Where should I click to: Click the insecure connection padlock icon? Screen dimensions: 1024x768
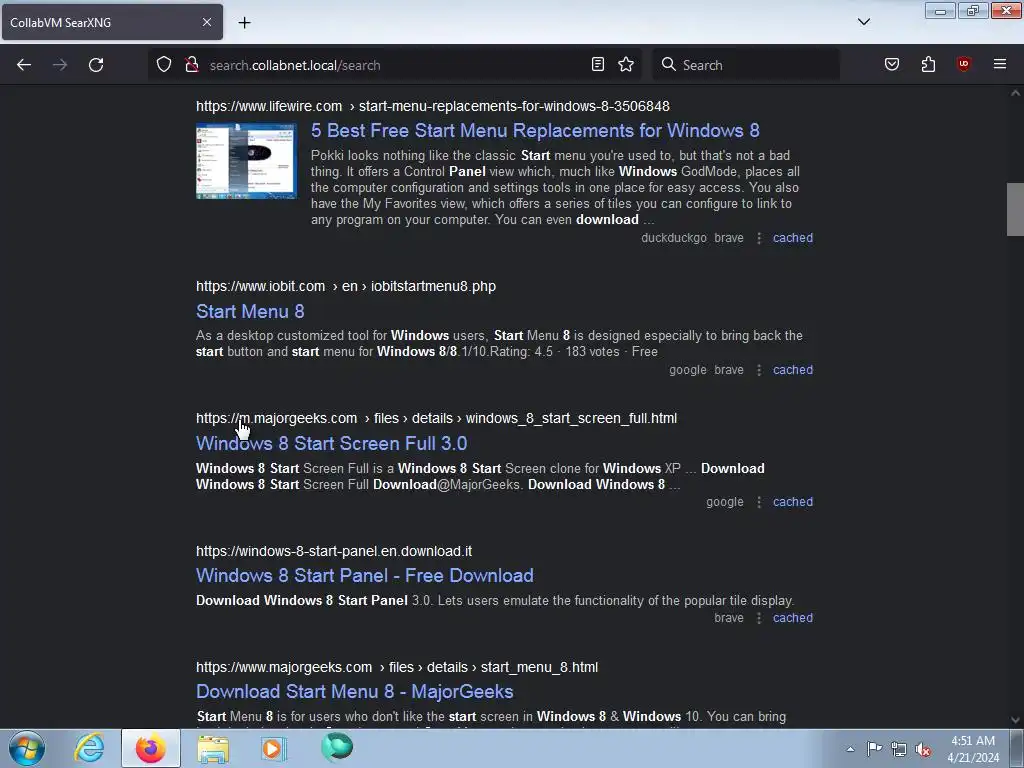point(191,65)
